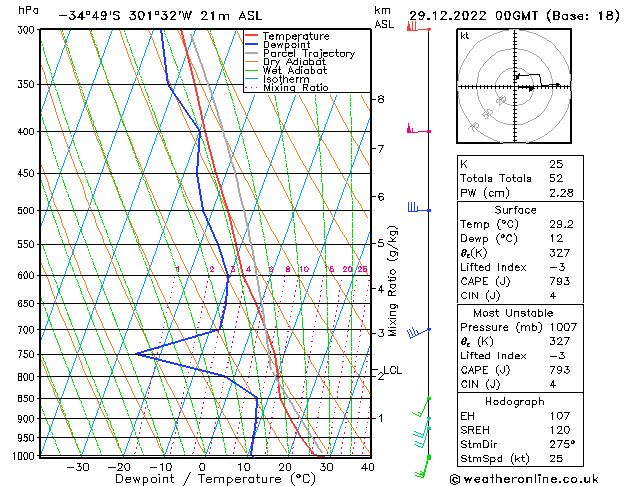The height and width of the screenshot is (486, 629).
Task: Click the Most Unstable CIN value 4
Action: [x=553, y=384]
